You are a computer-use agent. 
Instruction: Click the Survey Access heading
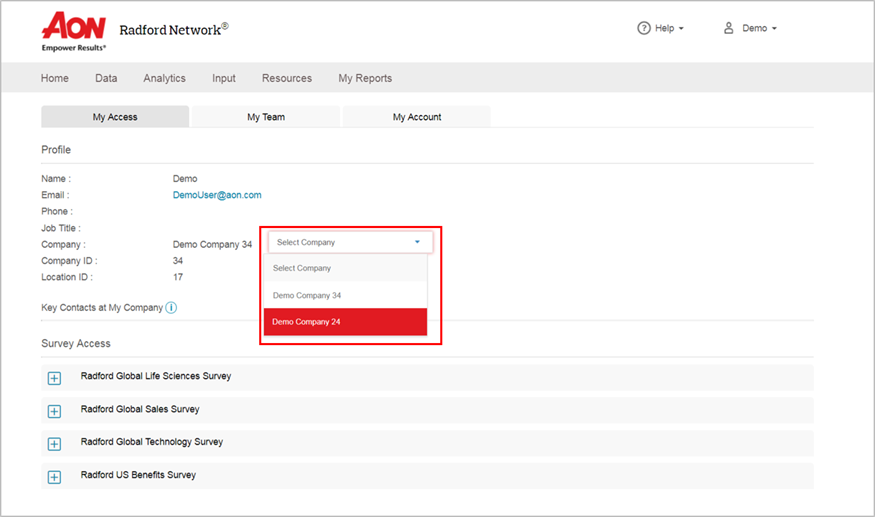(x=76, y=343)
